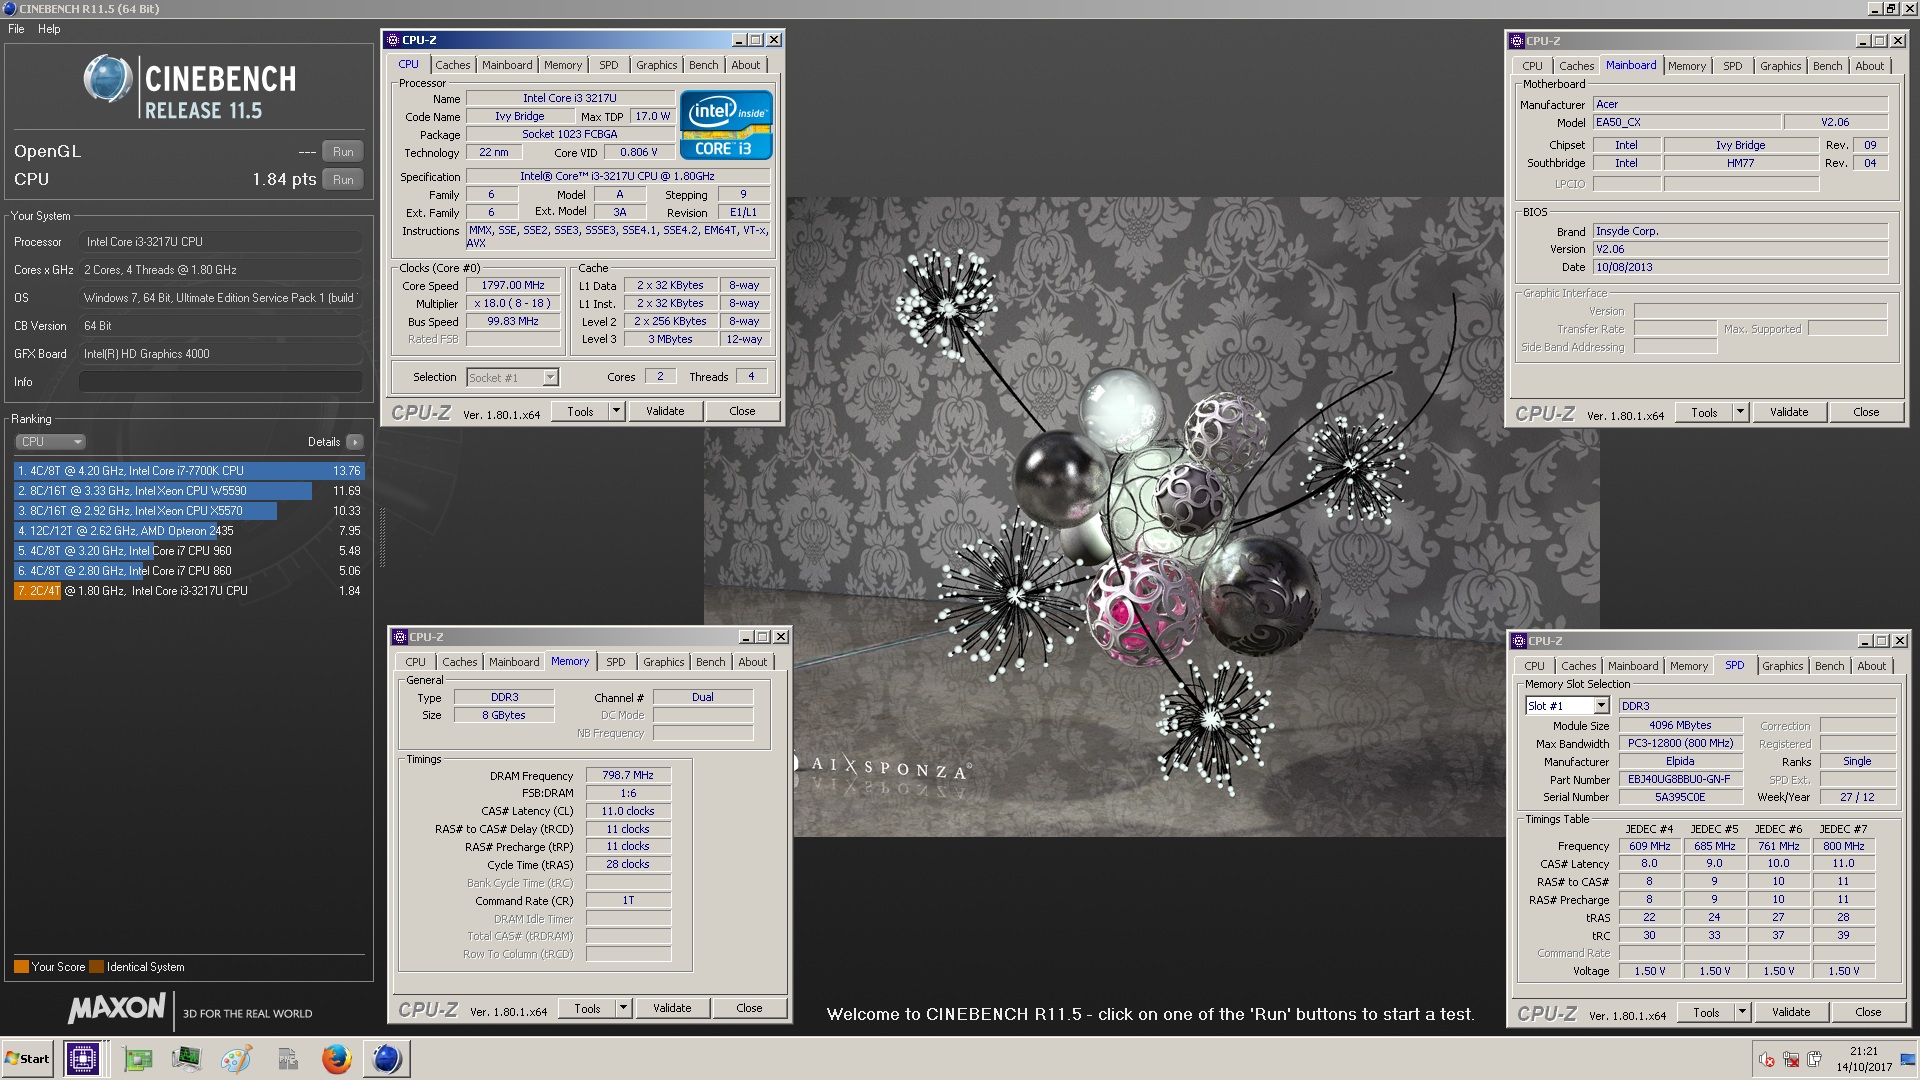Click the Core Speed value 1797.00 MHz
The width and height of the screenshot is (1920, 1080).
point(513,285)
